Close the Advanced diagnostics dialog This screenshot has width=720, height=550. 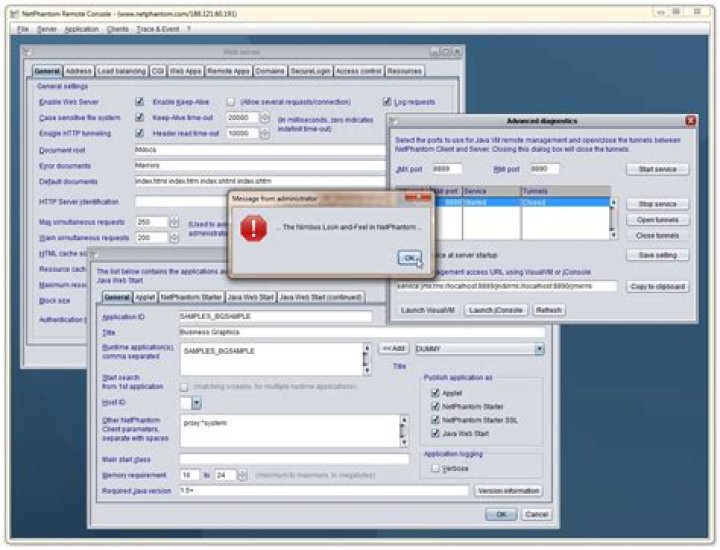[x=690, y=121]
